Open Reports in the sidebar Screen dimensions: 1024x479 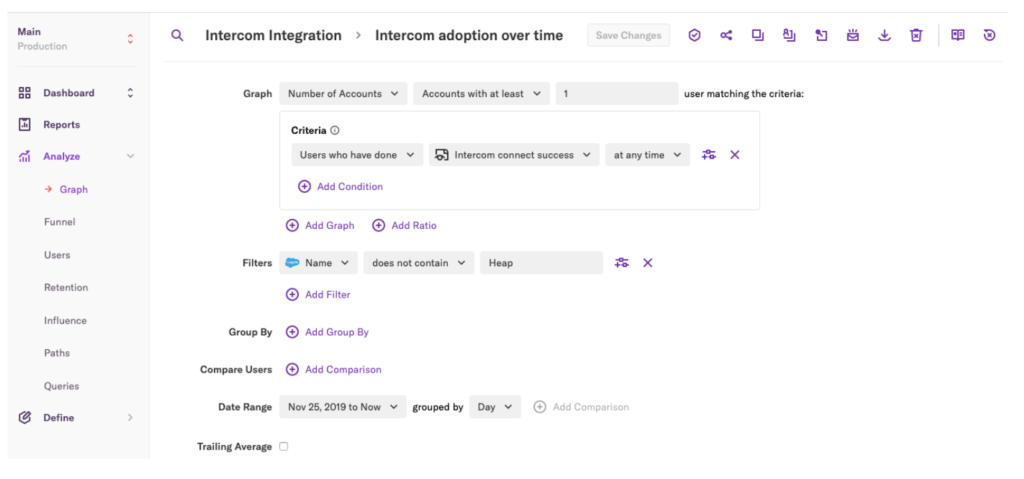(61, 124)
